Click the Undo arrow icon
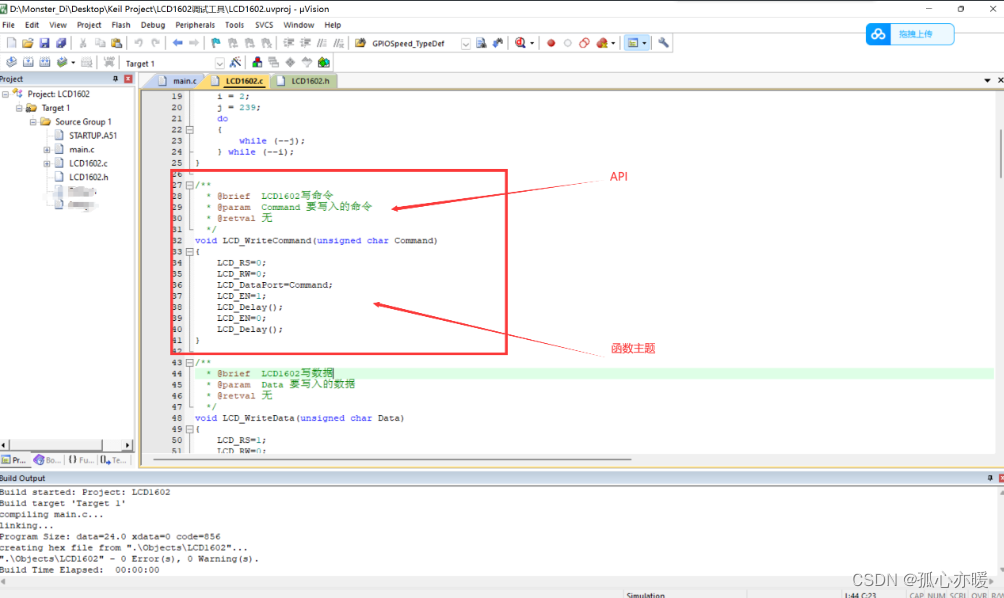1004x598 pixels. 138,43
